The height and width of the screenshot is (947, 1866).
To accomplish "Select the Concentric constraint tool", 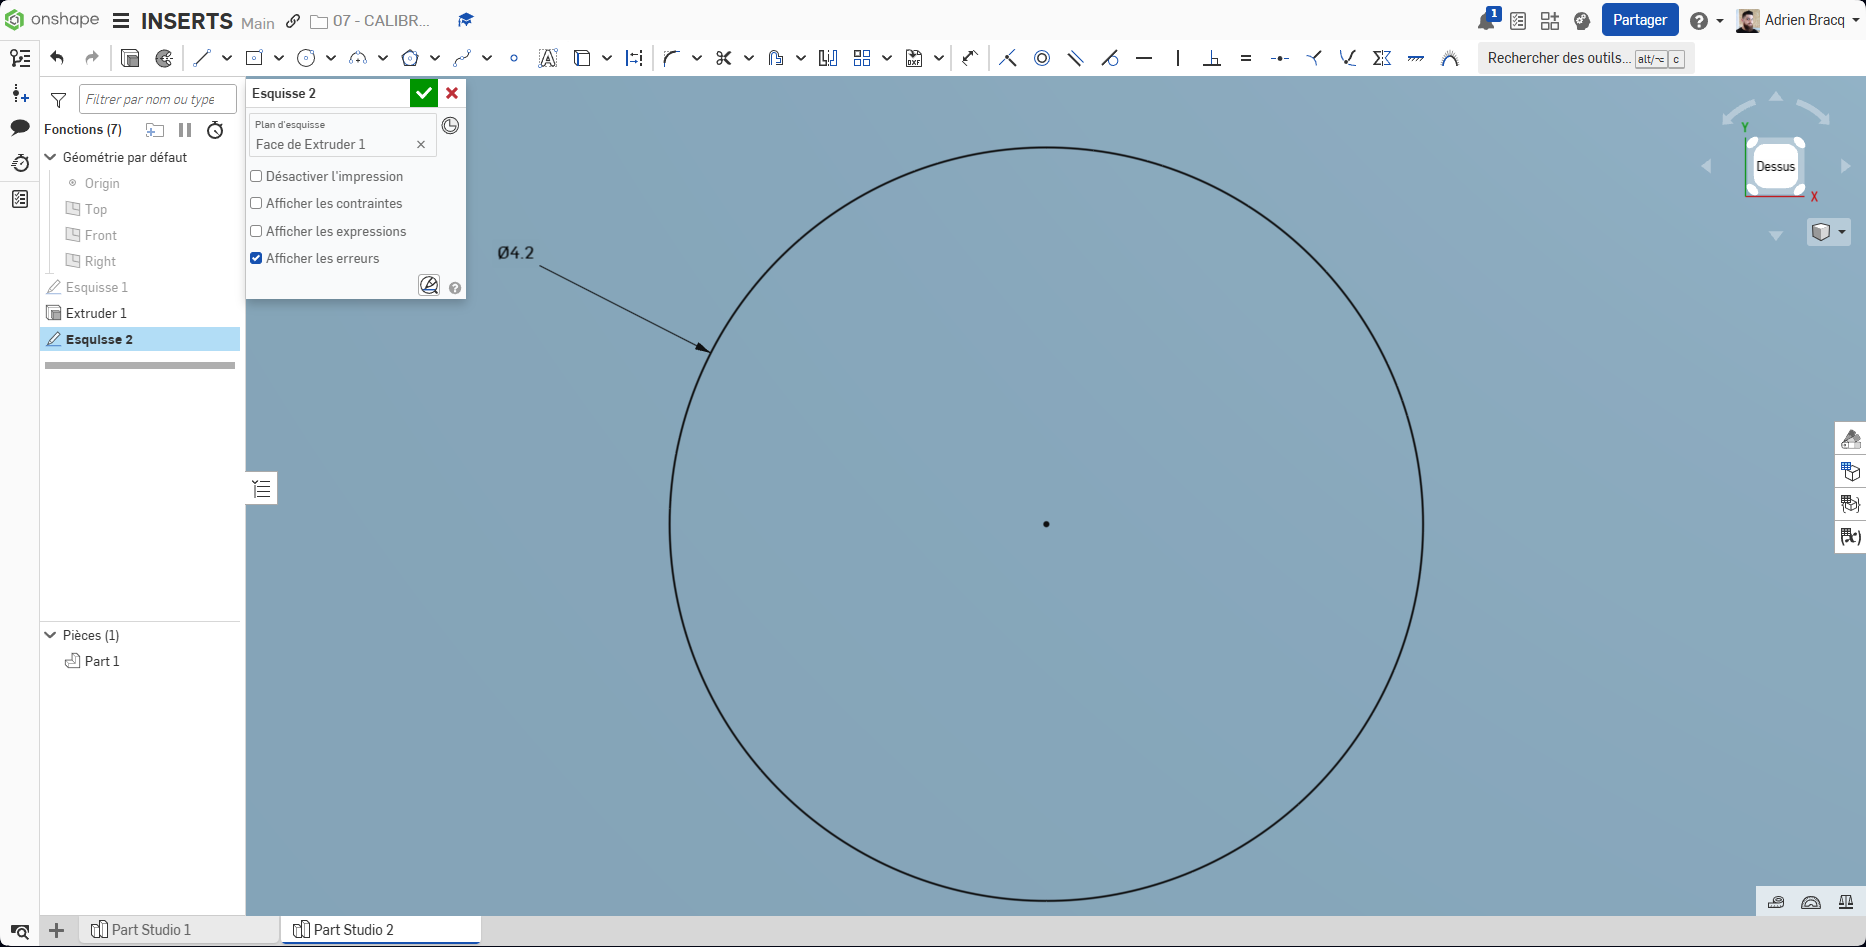I will [1042, 58].
